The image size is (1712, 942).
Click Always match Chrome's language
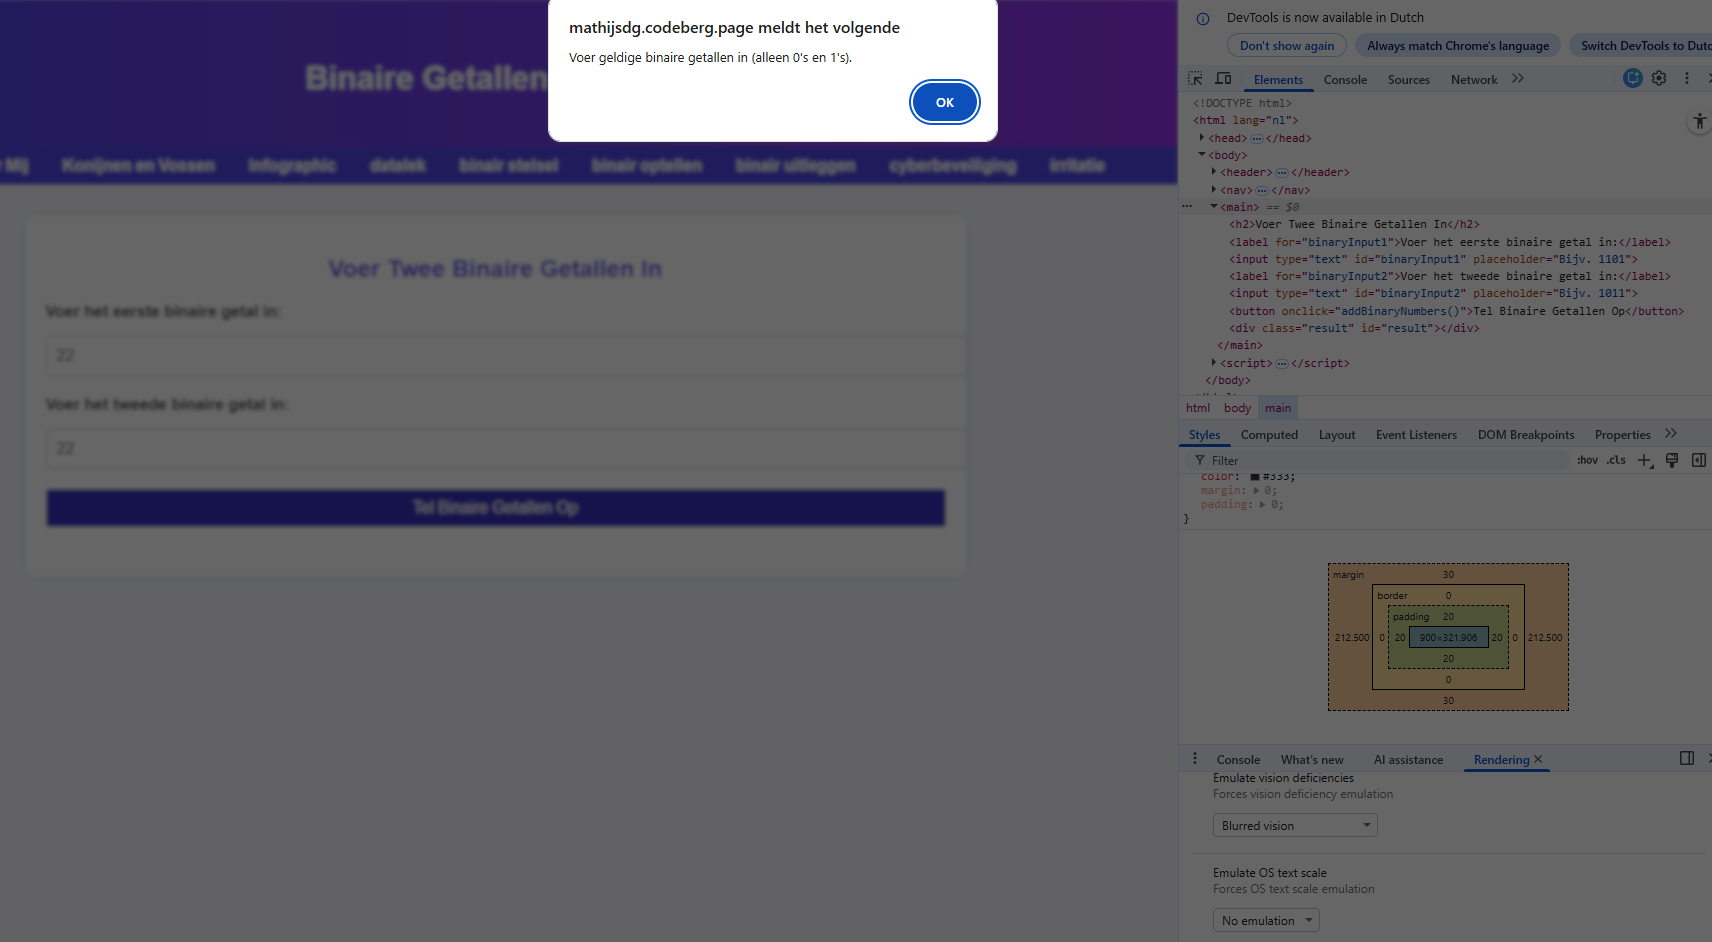click(1458, 45)
